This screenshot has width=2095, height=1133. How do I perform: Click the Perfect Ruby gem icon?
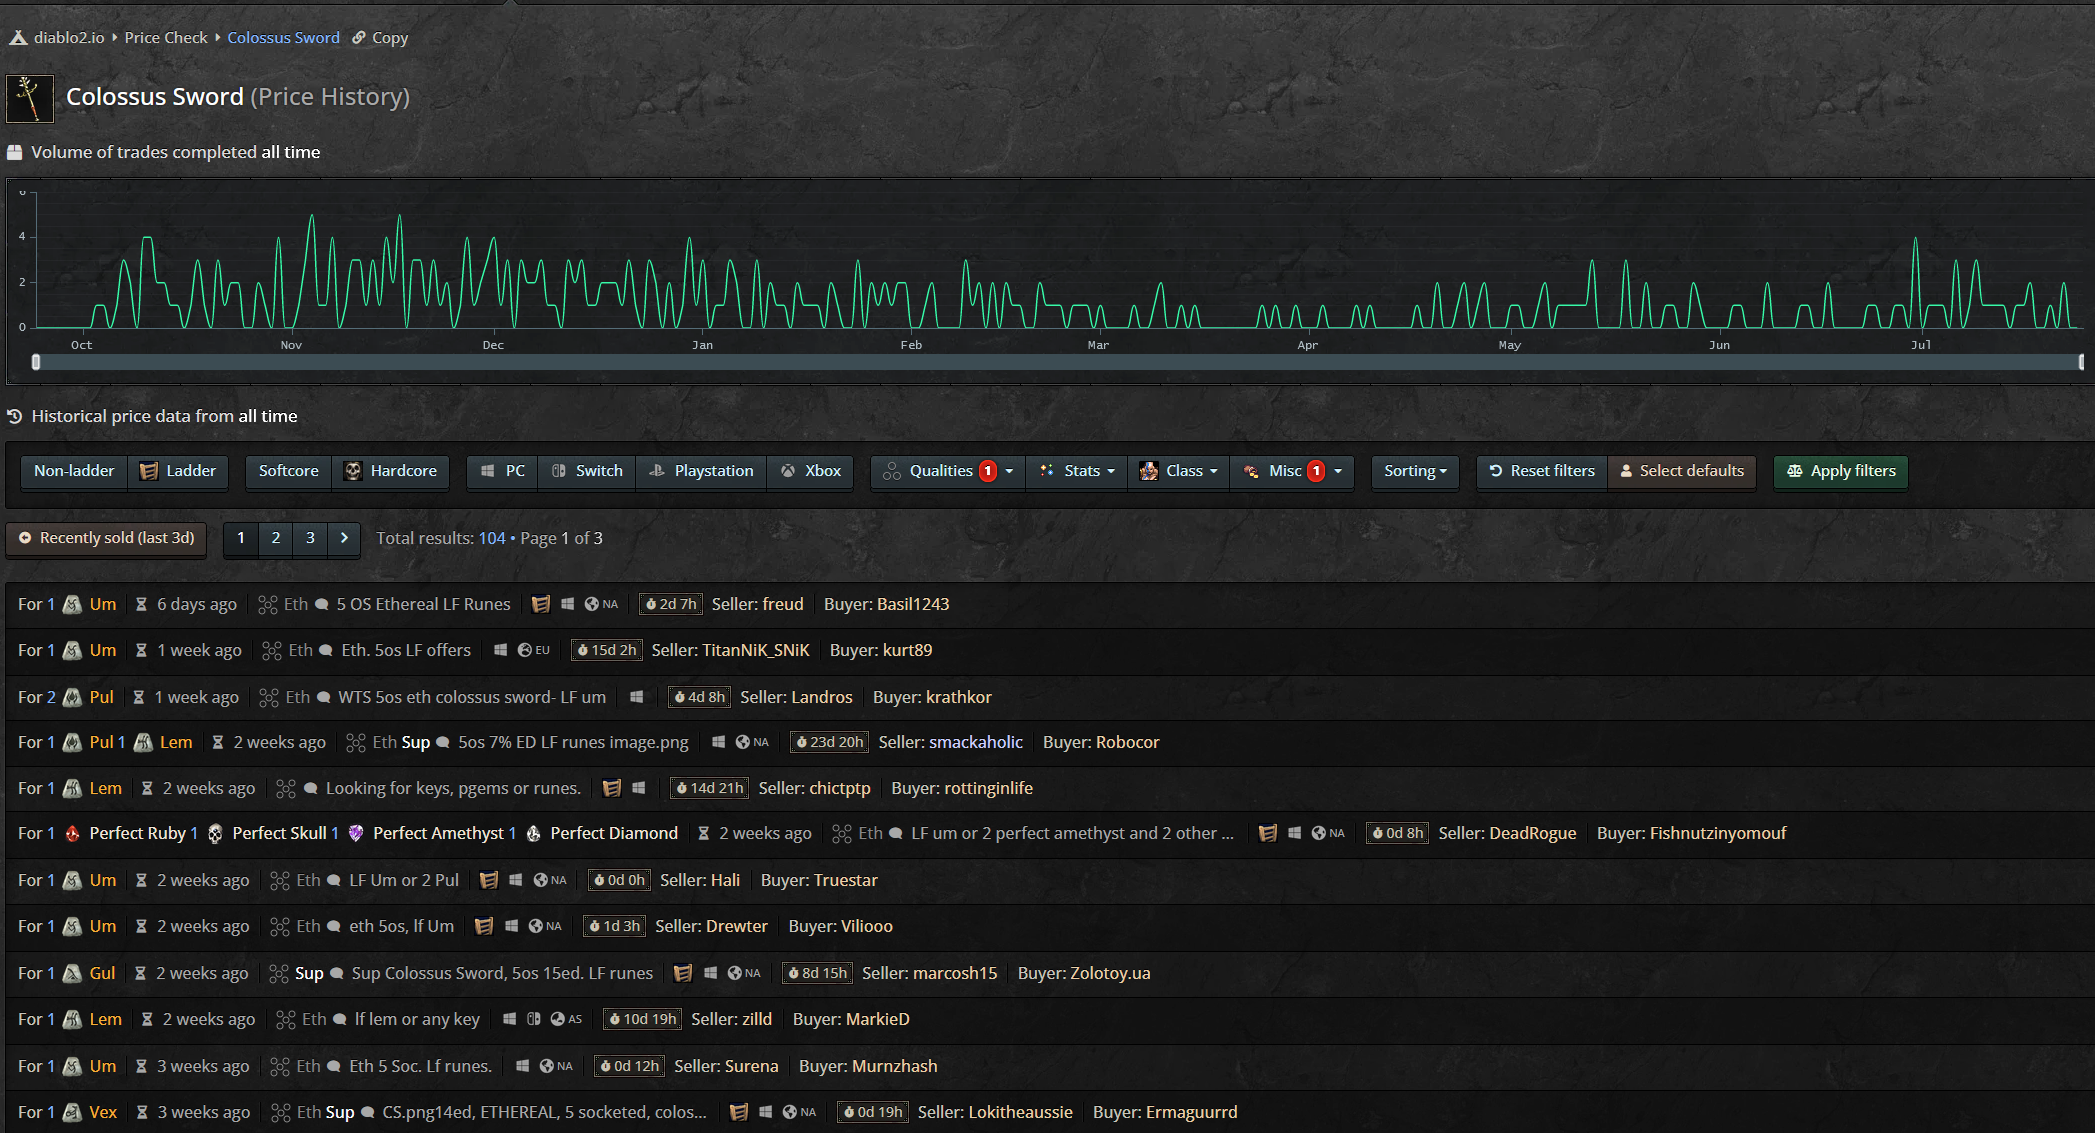(73, 833)
